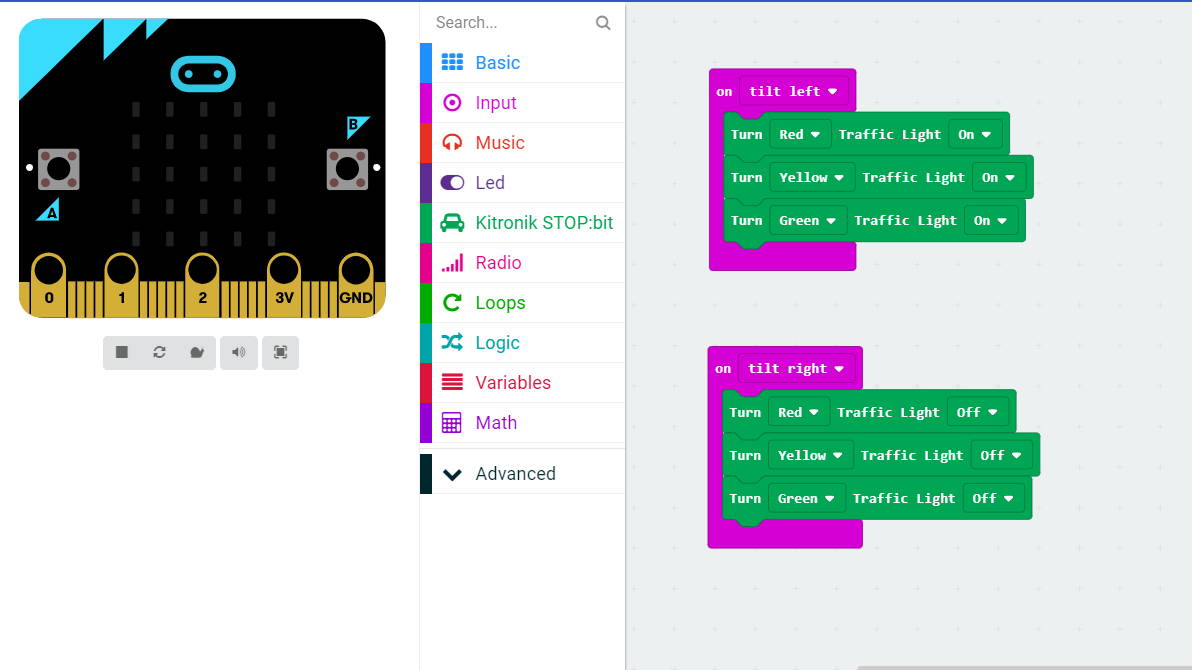
Task: Launch simulator in full screen
Action: pos(281,352)
